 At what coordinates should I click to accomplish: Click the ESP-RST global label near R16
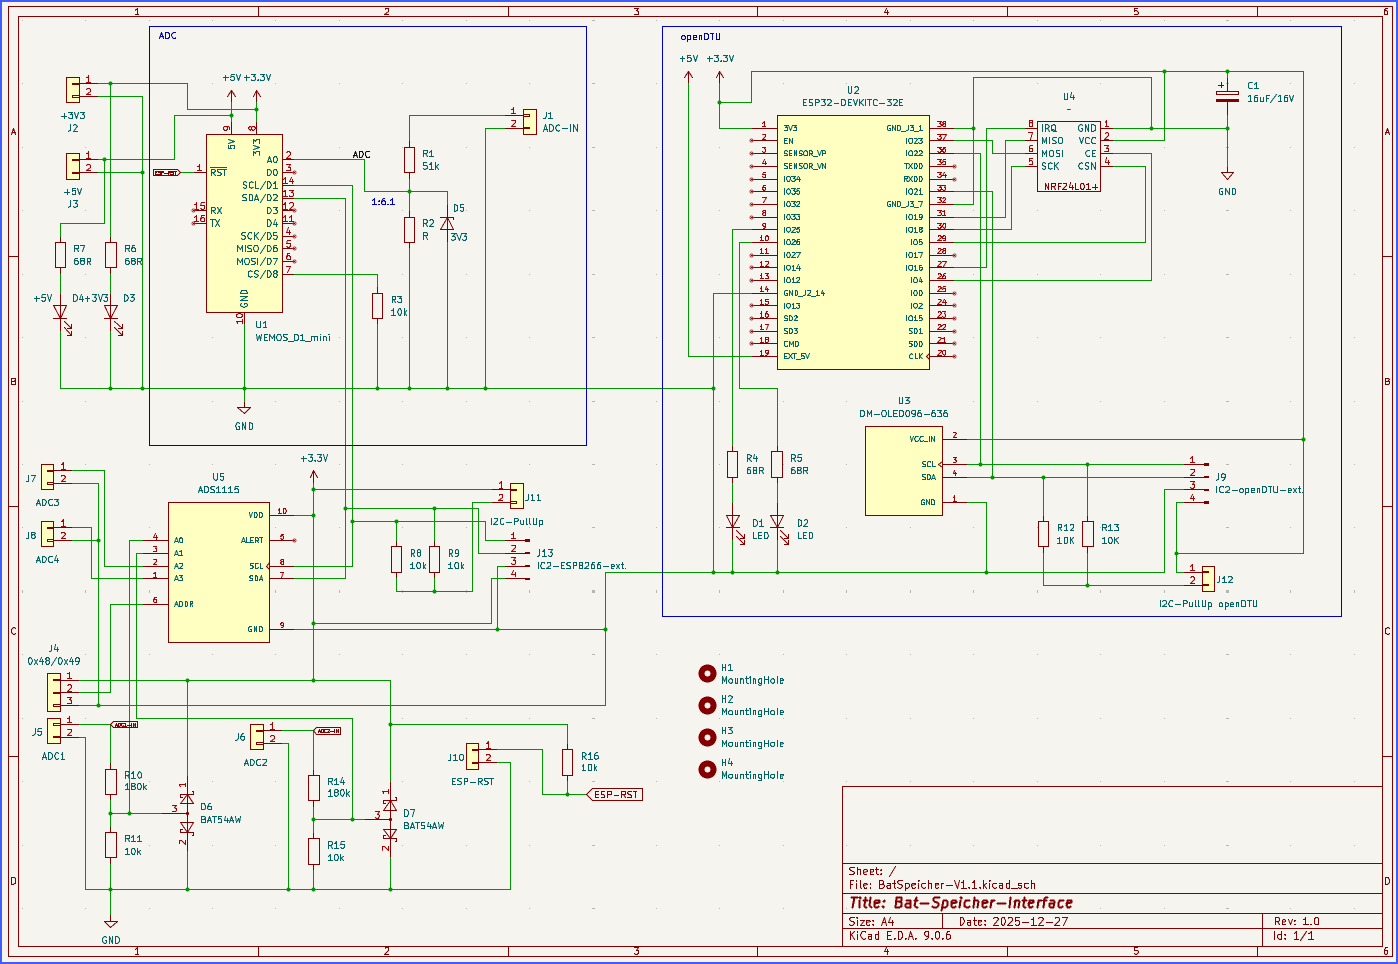pyautogui.click(x=615, y=795)
